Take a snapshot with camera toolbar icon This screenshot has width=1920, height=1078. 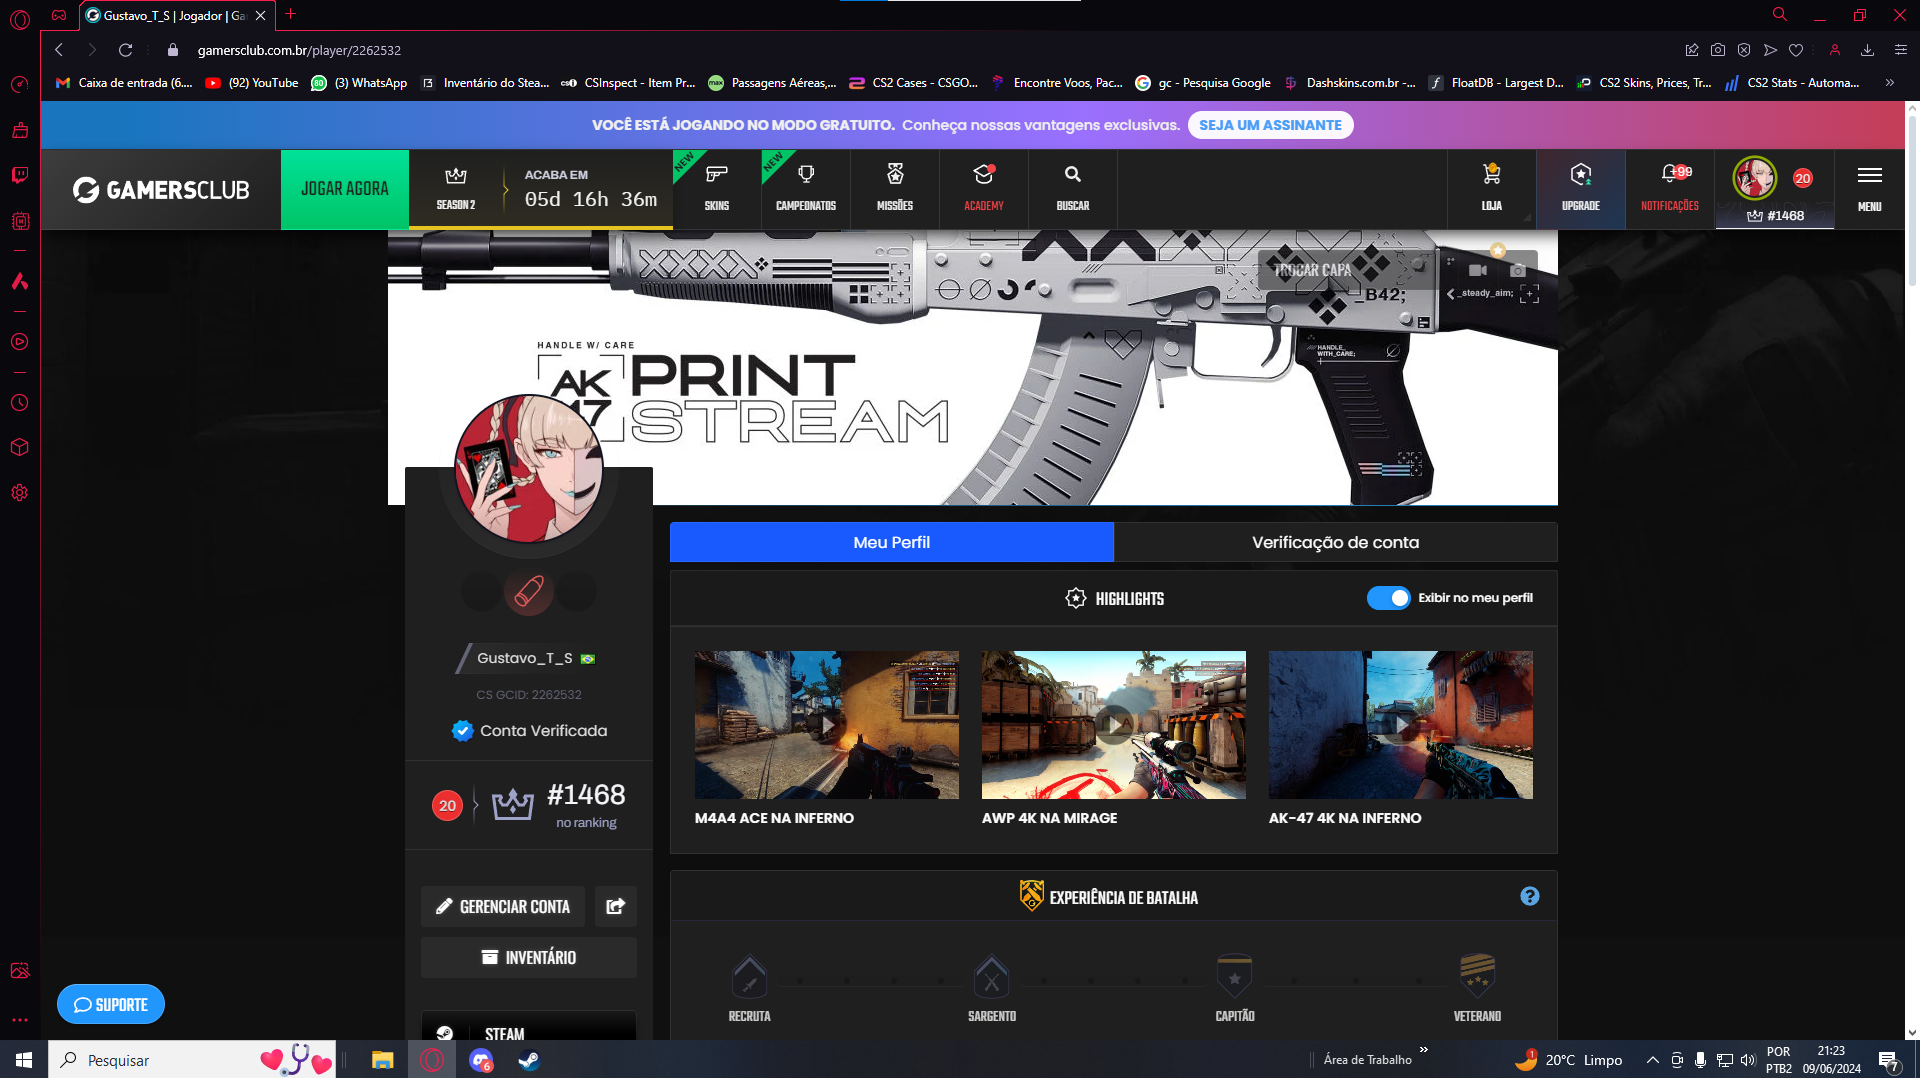click(x=1718, y=50)
